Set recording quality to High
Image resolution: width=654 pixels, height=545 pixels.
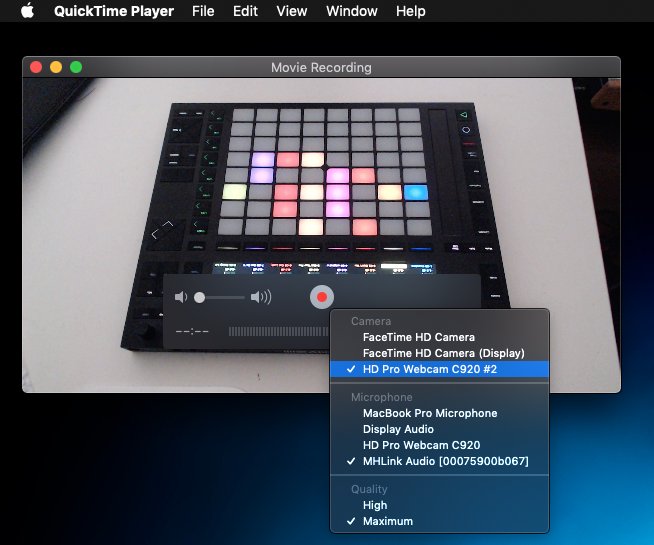[440, 505]
